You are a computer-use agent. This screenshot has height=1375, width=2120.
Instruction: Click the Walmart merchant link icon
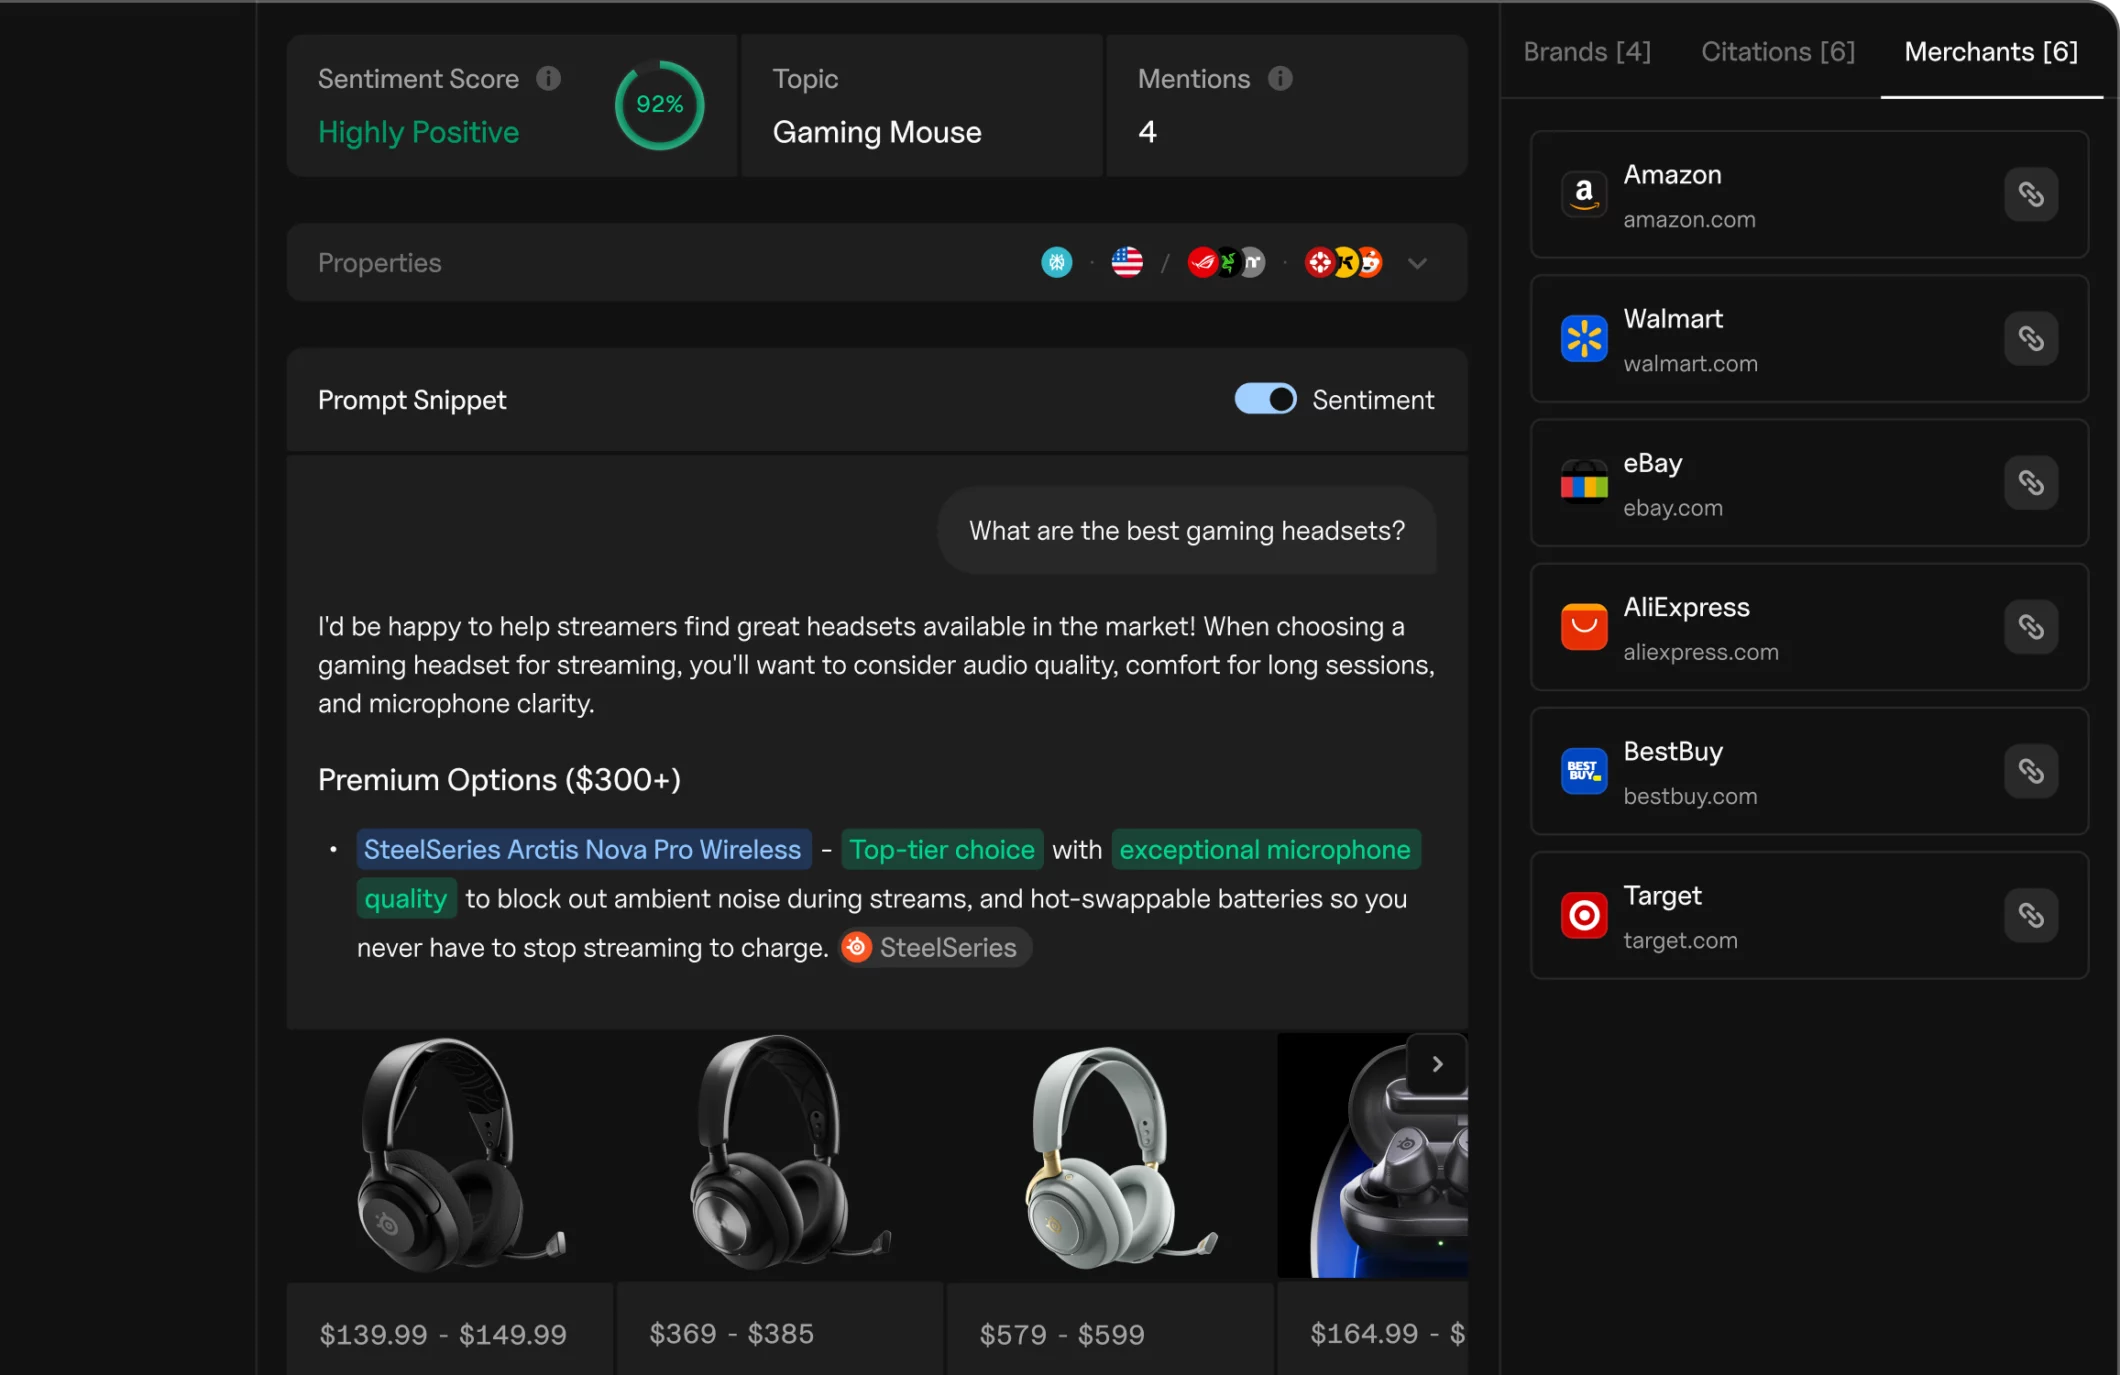pyautogui.click(x=2030, y=338)
